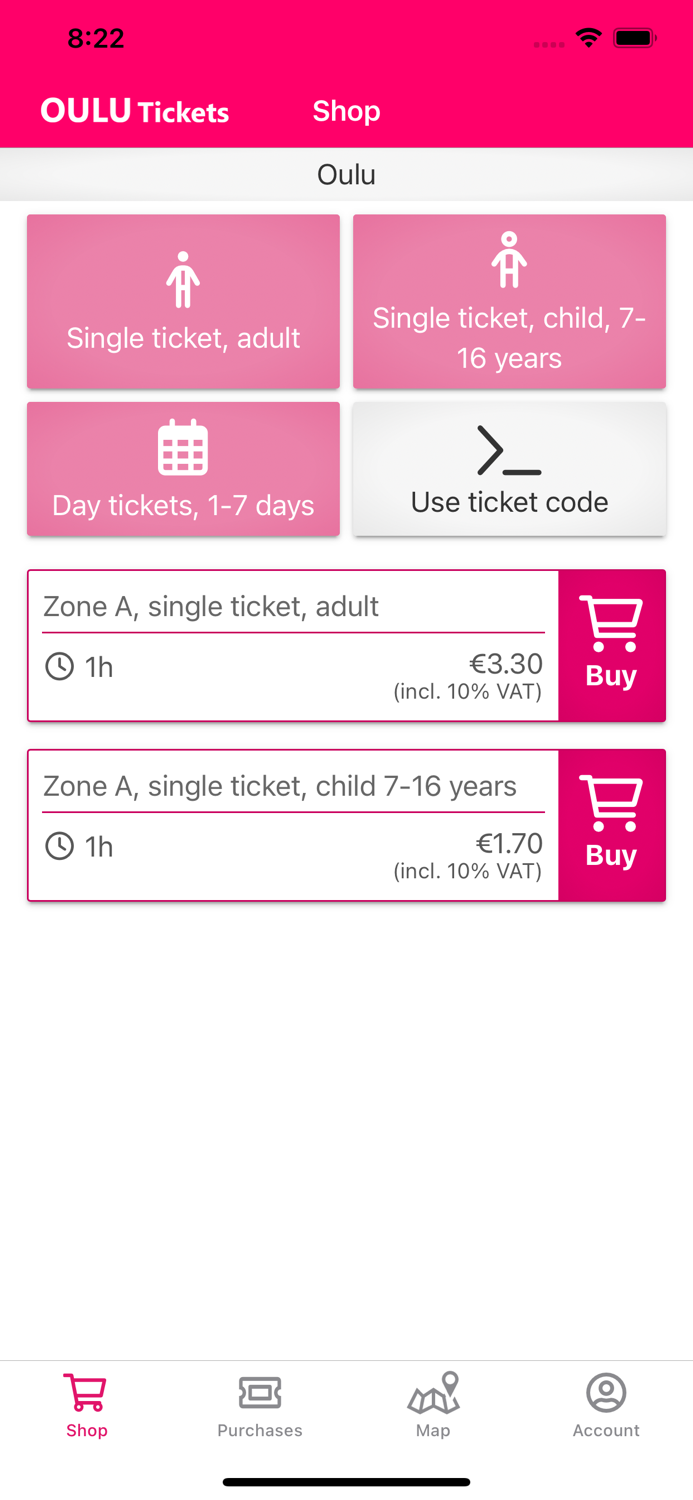This screenshot has width=693, height=1500.
Task: Open the Map icon in bottom navigation
Action: pos(433,1391)
